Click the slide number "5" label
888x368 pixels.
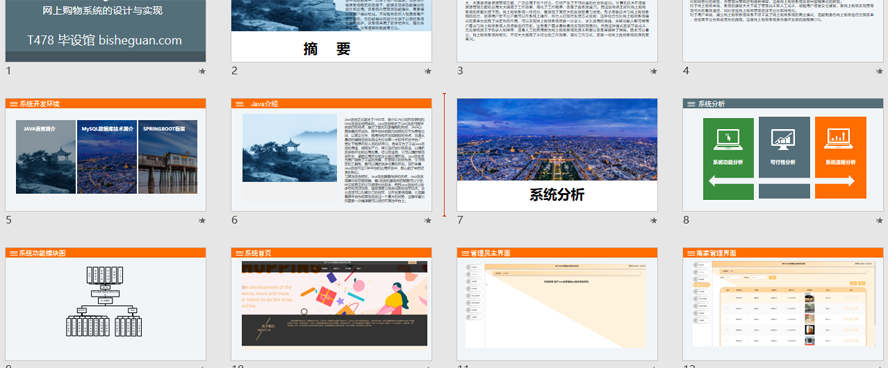pos(8,220)
